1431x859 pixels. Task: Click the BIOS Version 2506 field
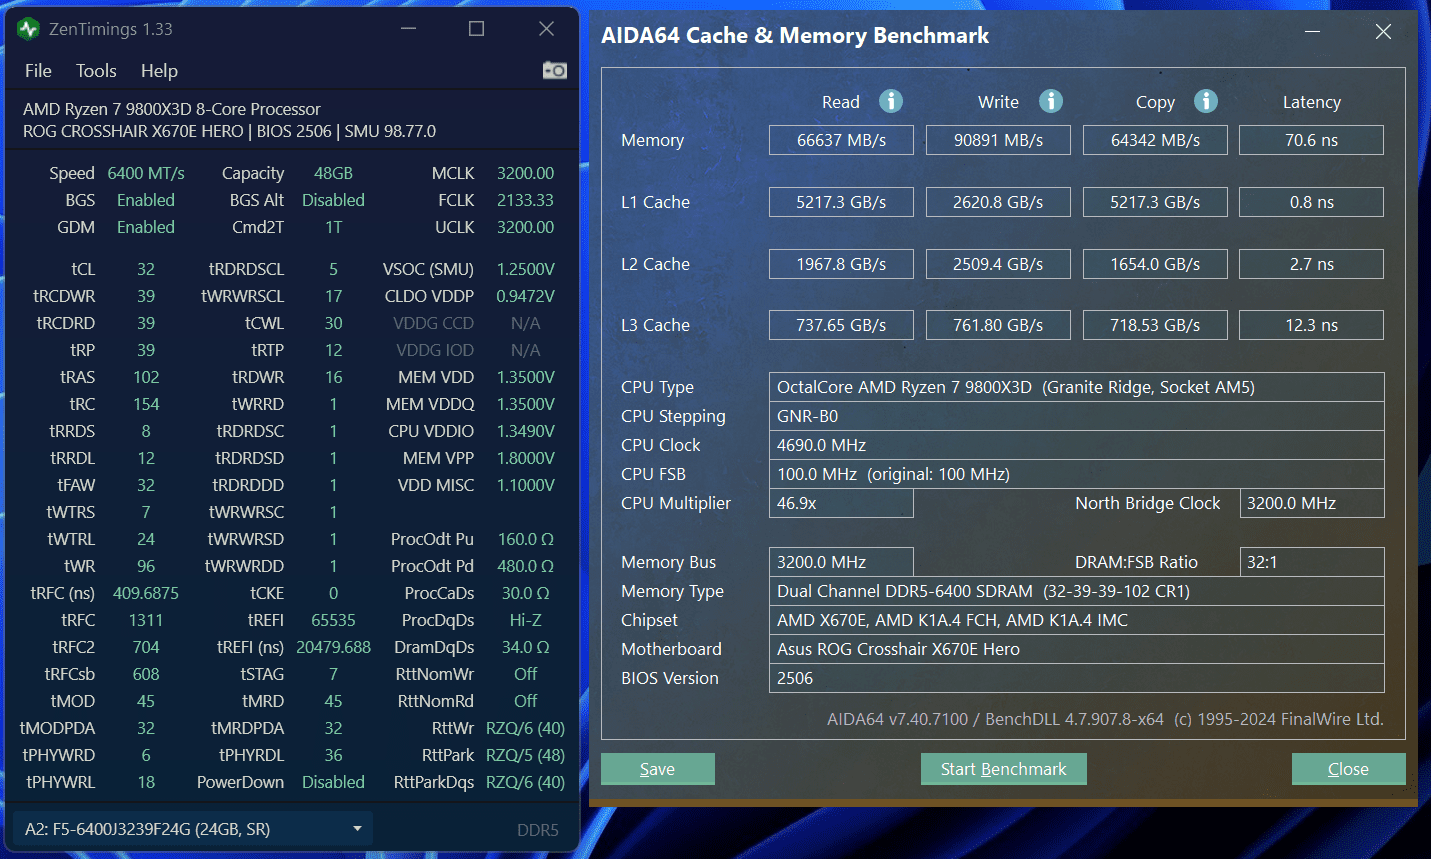pos(1076,678)
